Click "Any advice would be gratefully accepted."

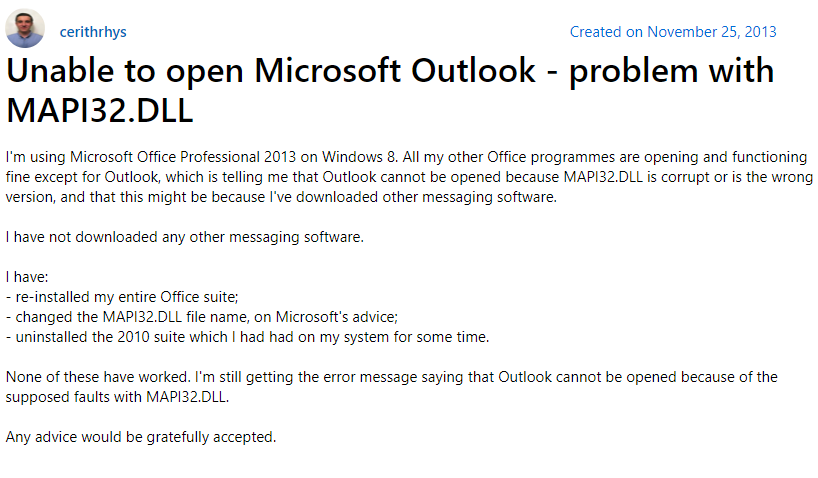pos(141,437)
